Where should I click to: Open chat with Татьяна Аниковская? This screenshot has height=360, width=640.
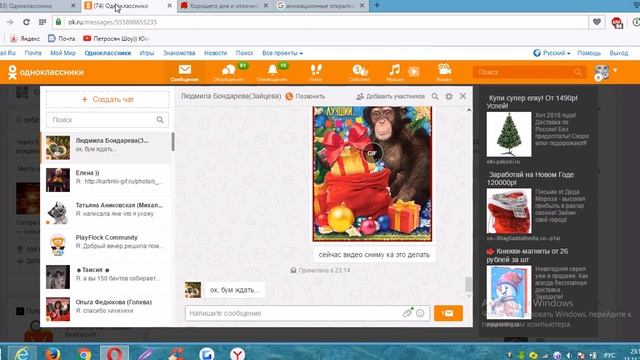(106, 212)
